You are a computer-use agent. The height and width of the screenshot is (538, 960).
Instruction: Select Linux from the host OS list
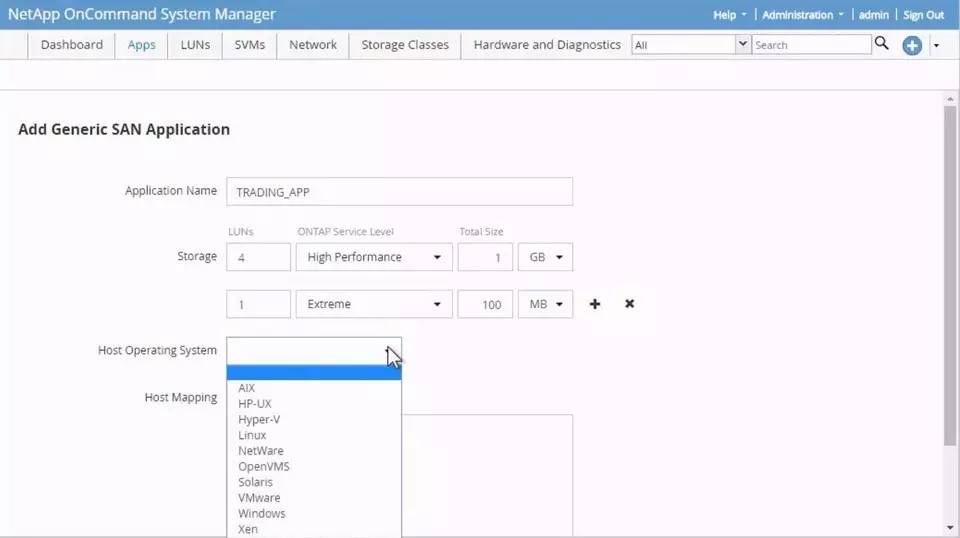pyautogui.click(x=252, y=435)
